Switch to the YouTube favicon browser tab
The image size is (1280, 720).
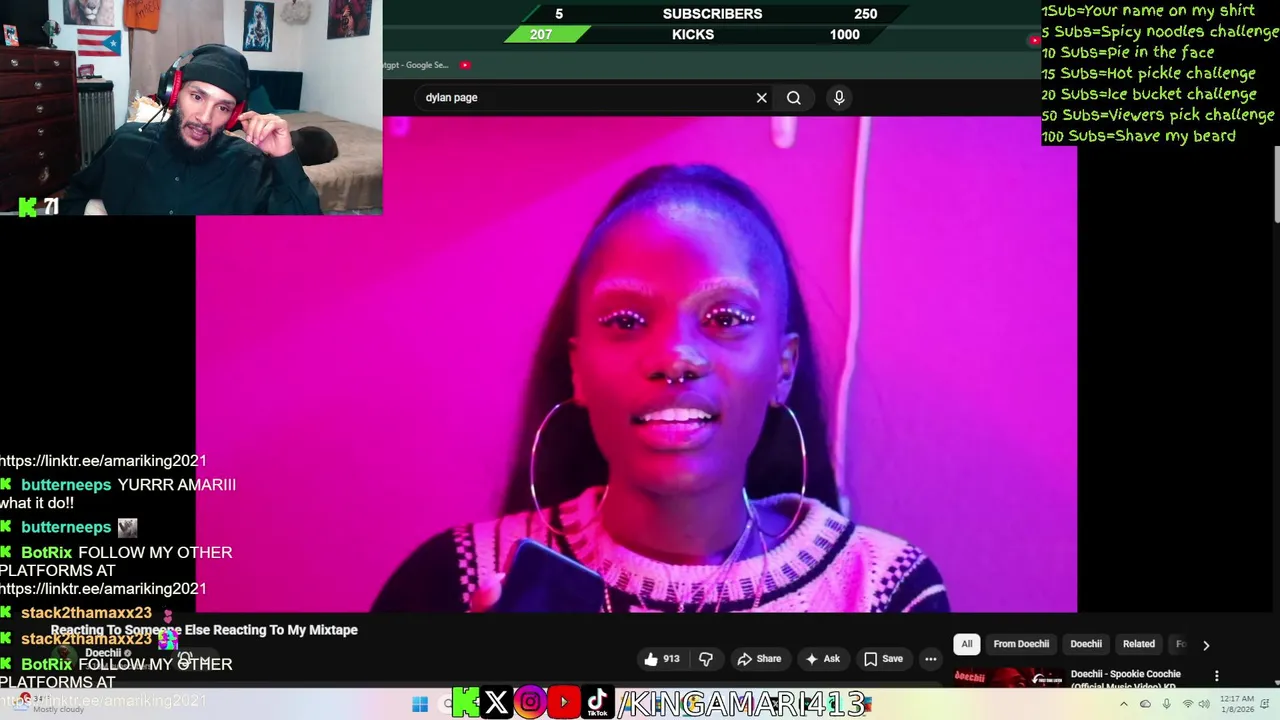(465, 65)
